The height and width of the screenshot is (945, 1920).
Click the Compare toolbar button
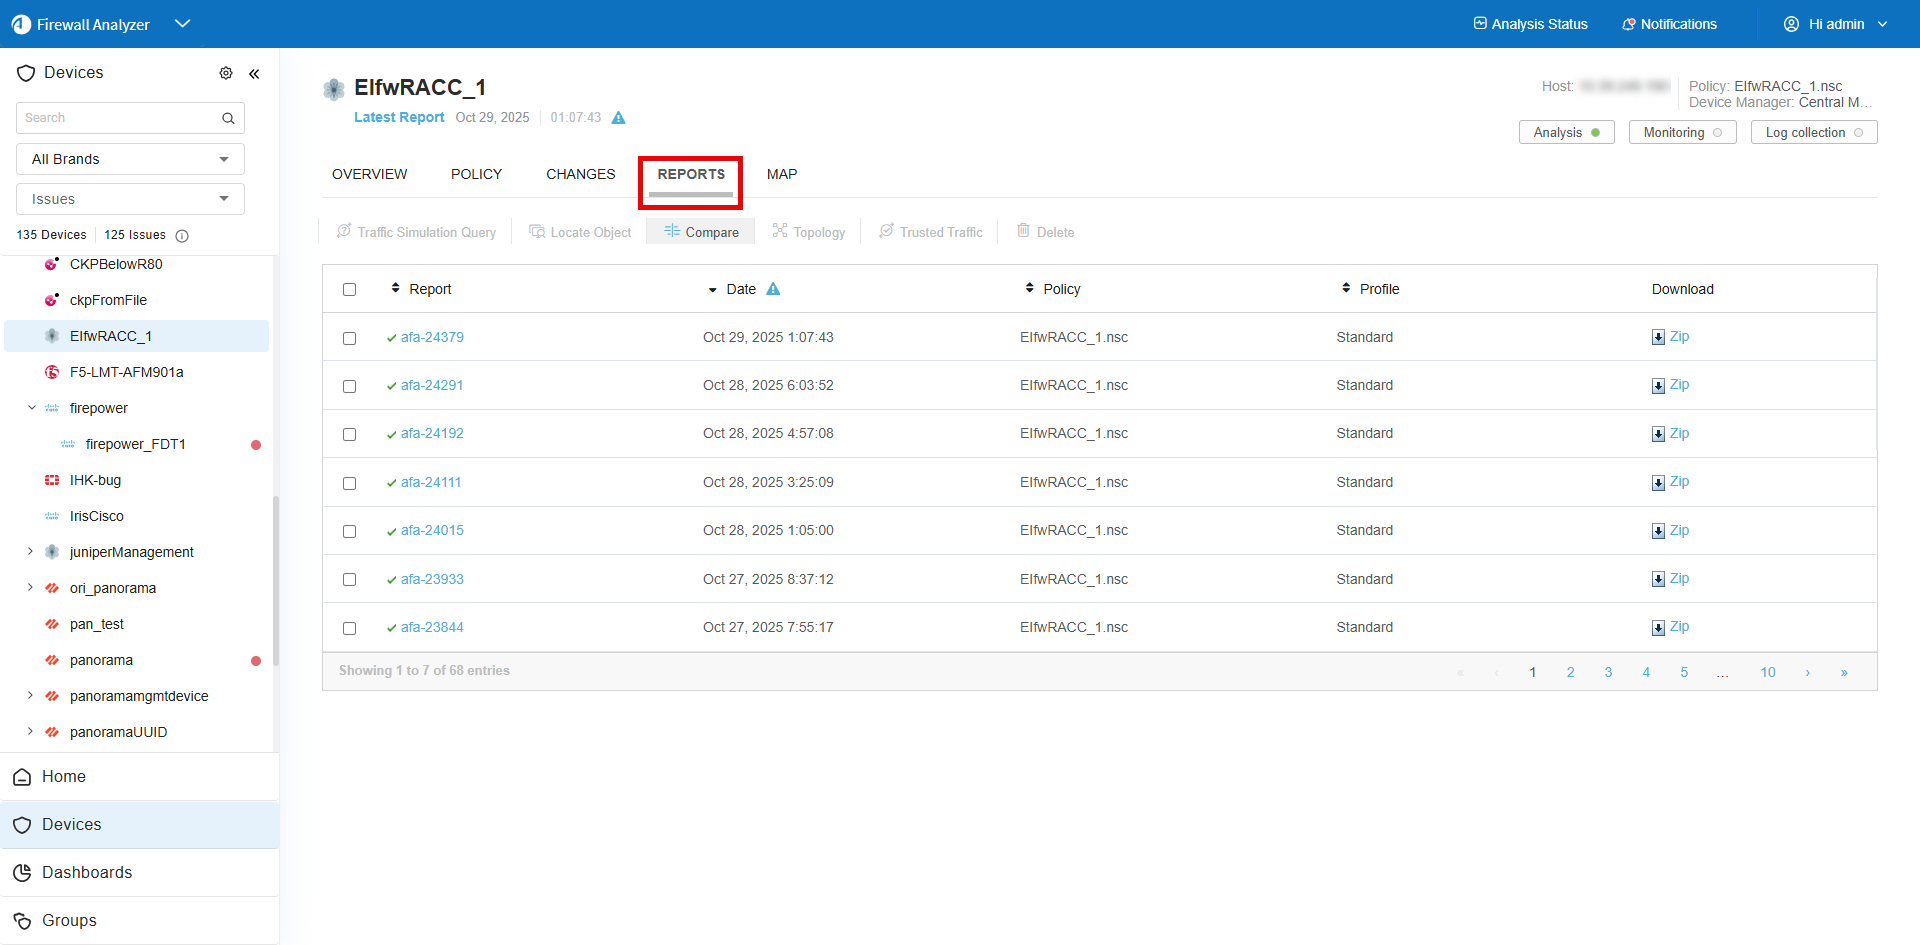(701, 232)
